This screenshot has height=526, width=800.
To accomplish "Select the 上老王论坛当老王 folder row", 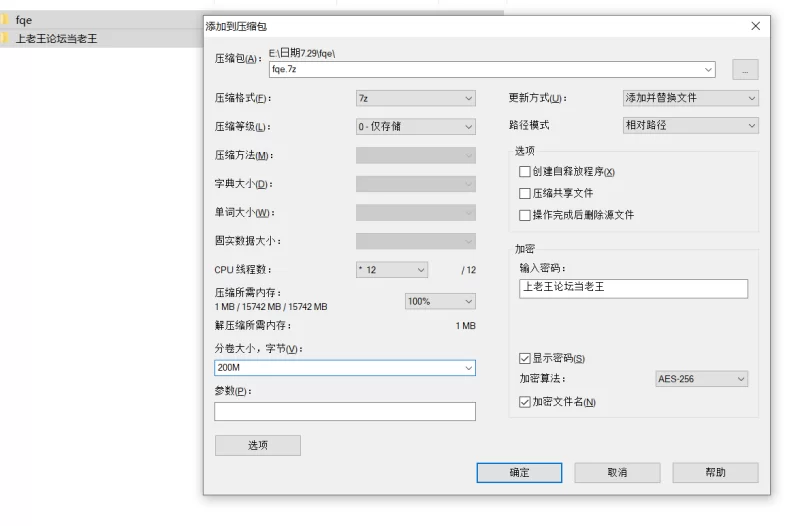I will coord(102,38).
